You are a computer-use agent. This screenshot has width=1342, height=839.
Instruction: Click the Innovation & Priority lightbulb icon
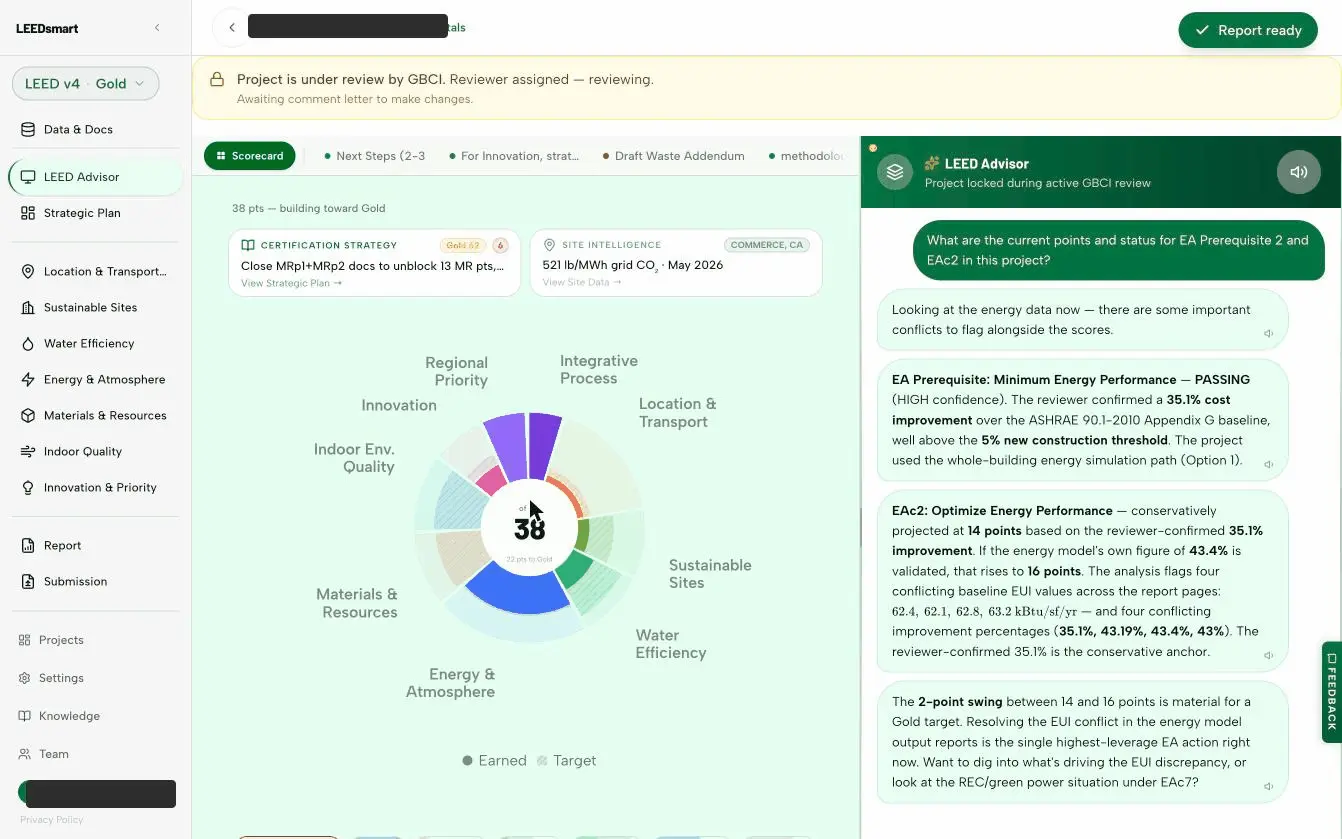pyautogui.click(x=27, y=487)
